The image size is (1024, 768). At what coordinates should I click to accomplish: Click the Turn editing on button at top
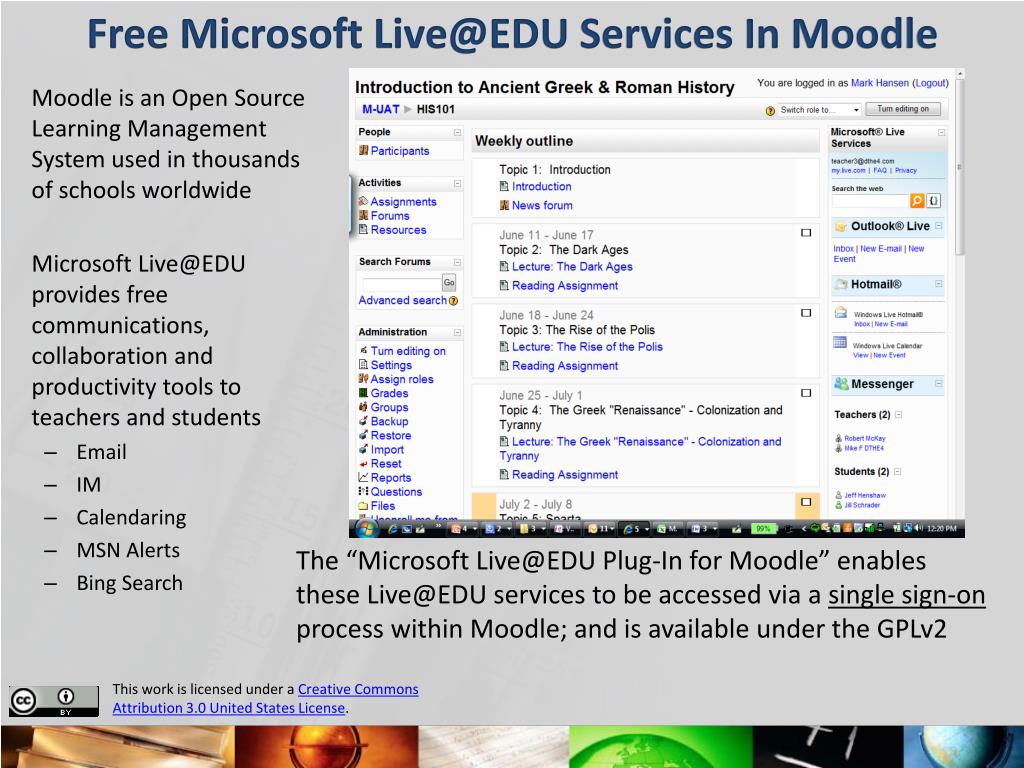coord(903,109)
